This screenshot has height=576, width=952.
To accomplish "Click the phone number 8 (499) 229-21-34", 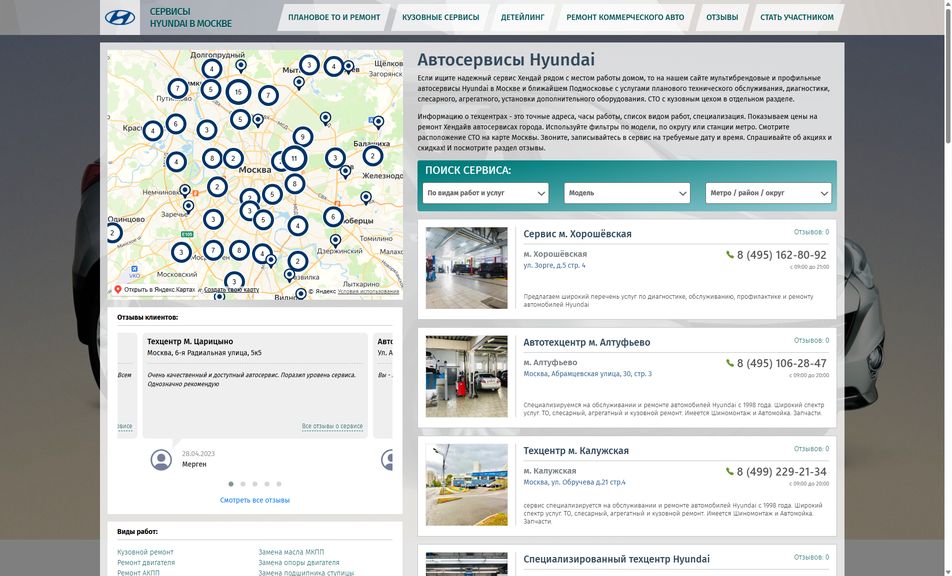I will point(782,472).
